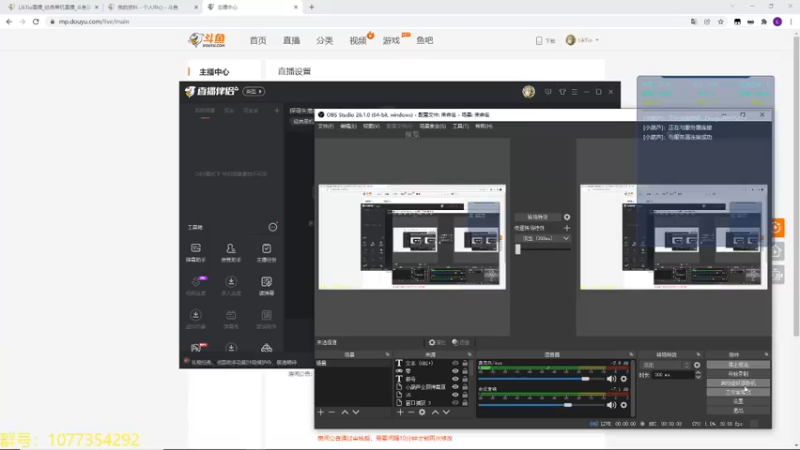The image size is (800, 450).
Task: Increase transition duration with the stepper
Action: click(698, 373)
